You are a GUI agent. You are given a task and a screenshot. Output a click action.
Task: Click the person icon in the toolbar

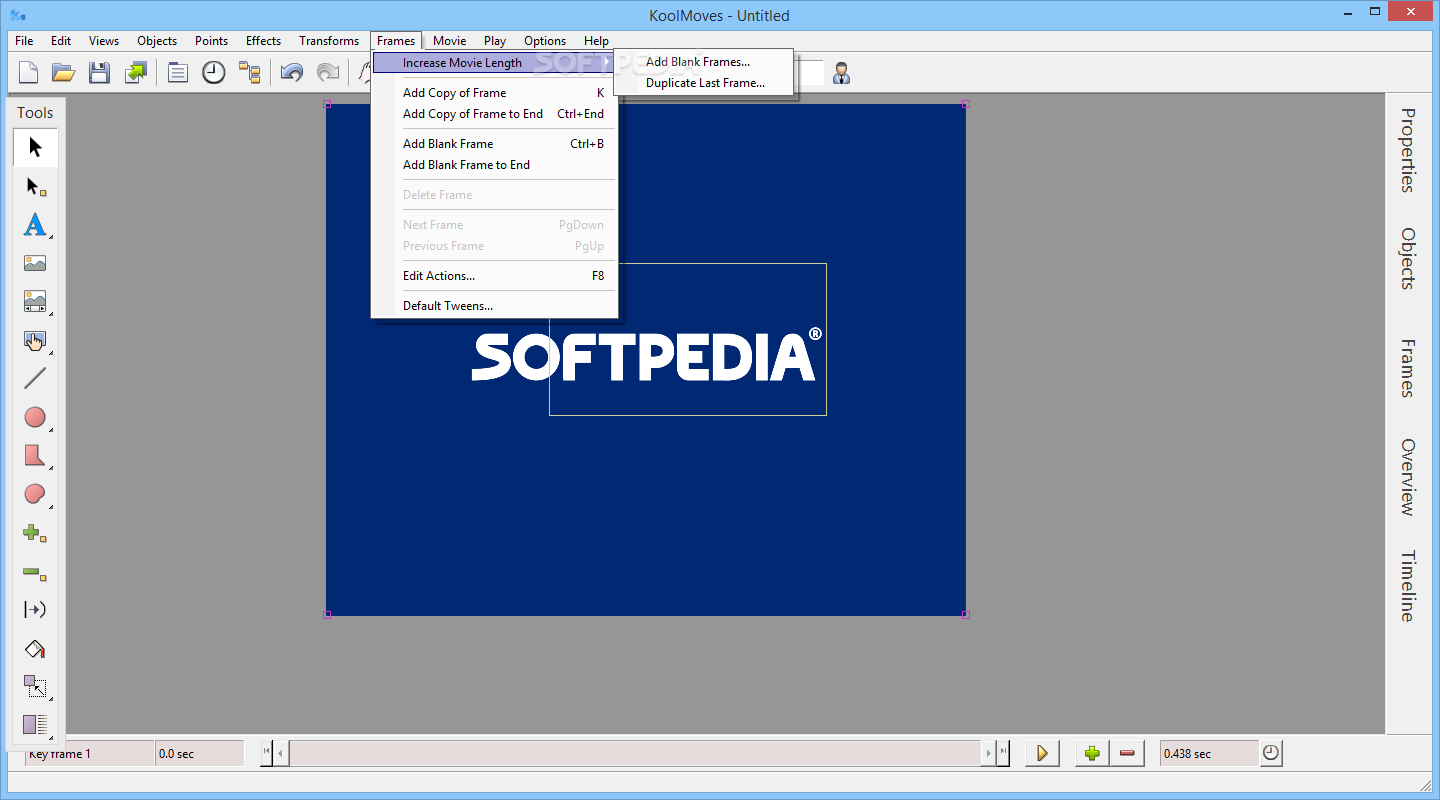click(x=842, y=72)
